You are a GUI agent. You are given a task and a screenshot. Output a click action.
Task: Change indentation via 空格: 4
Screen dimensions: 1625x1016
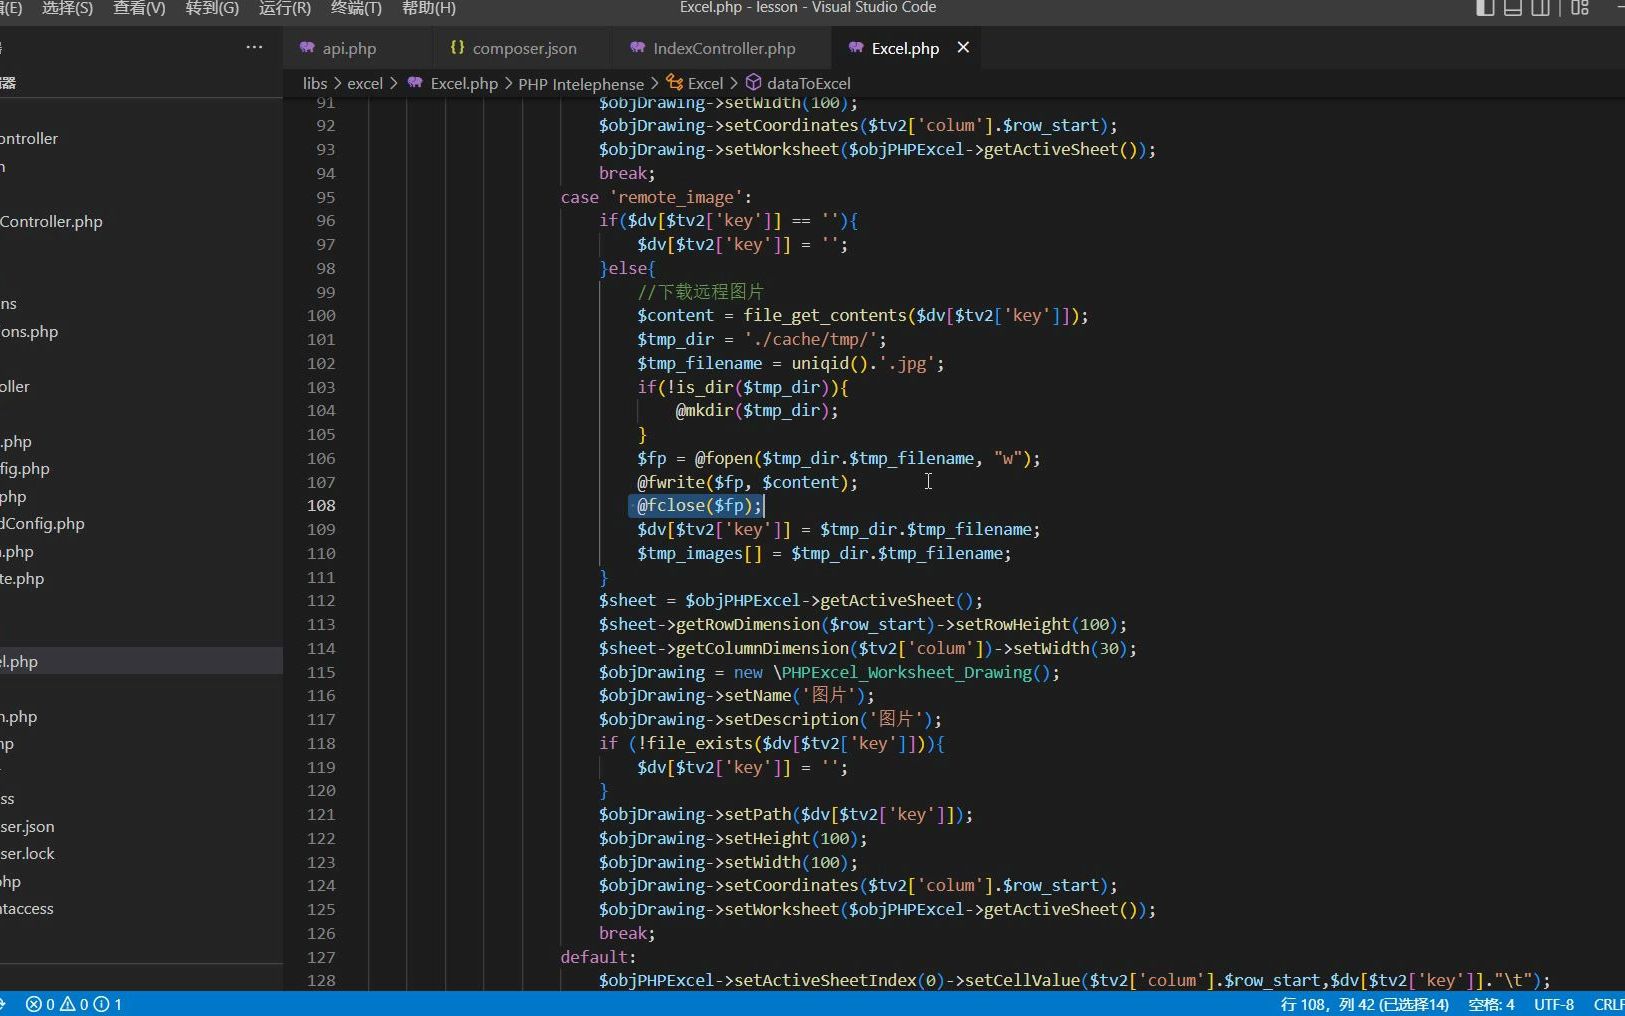point(1491,1004)
